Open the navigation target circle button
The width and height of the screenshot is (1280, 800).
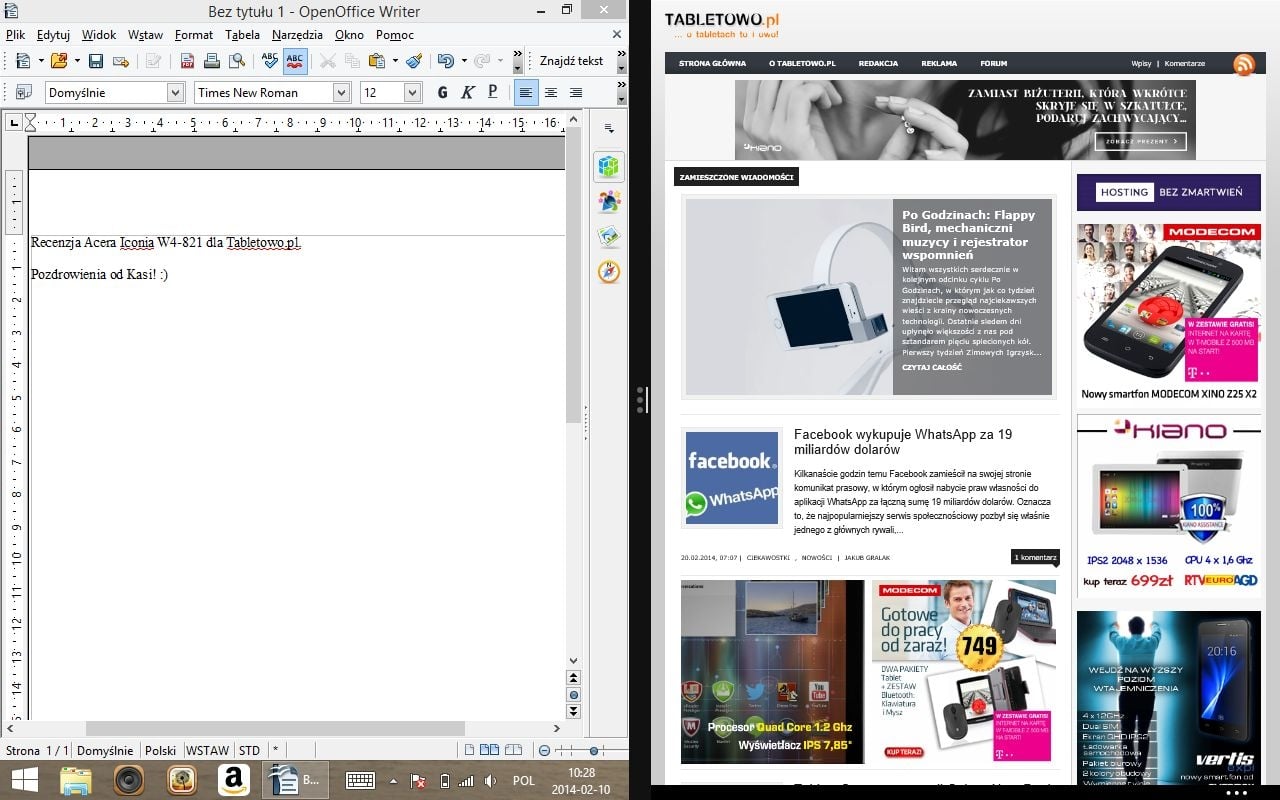(573, 694)
